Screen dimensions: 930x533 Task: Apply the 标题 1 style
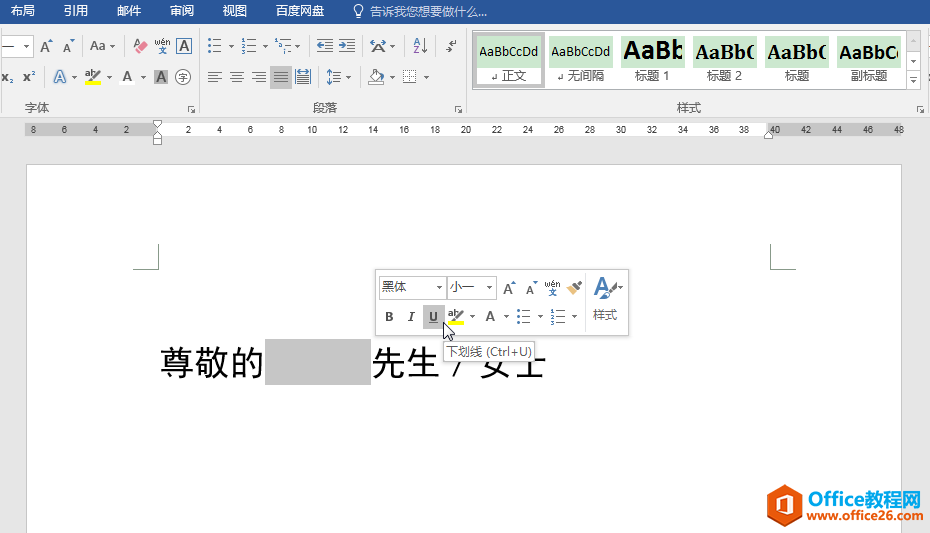pyautogui.click(x=652, y=60)
